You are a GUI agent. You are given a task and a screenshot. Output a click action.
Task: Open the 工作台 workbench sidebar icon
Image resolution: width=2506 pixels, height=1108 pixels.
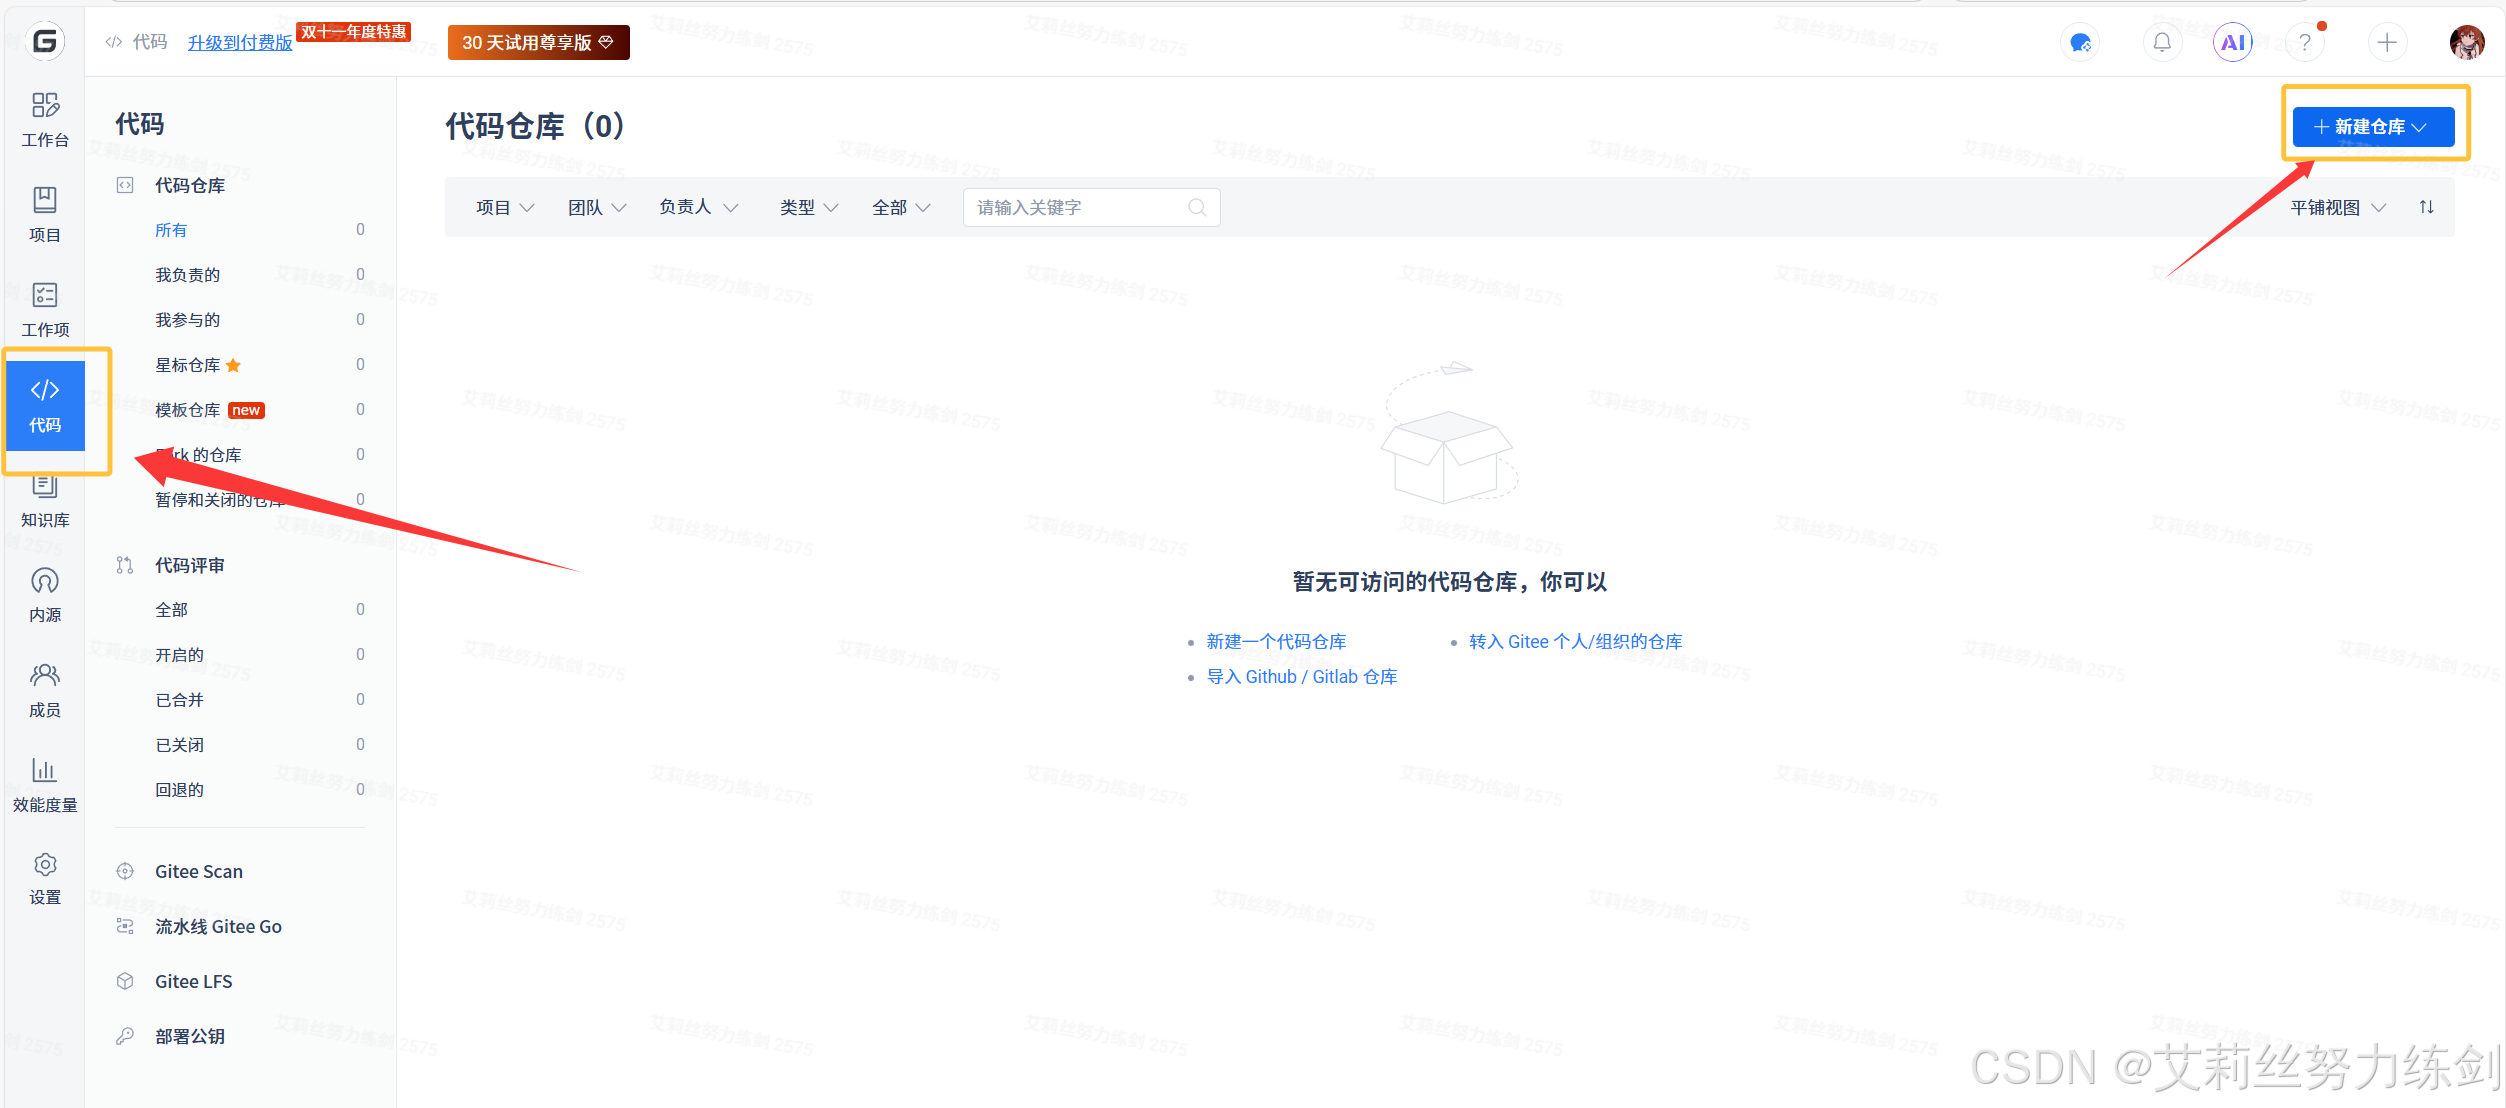(45, 119)
